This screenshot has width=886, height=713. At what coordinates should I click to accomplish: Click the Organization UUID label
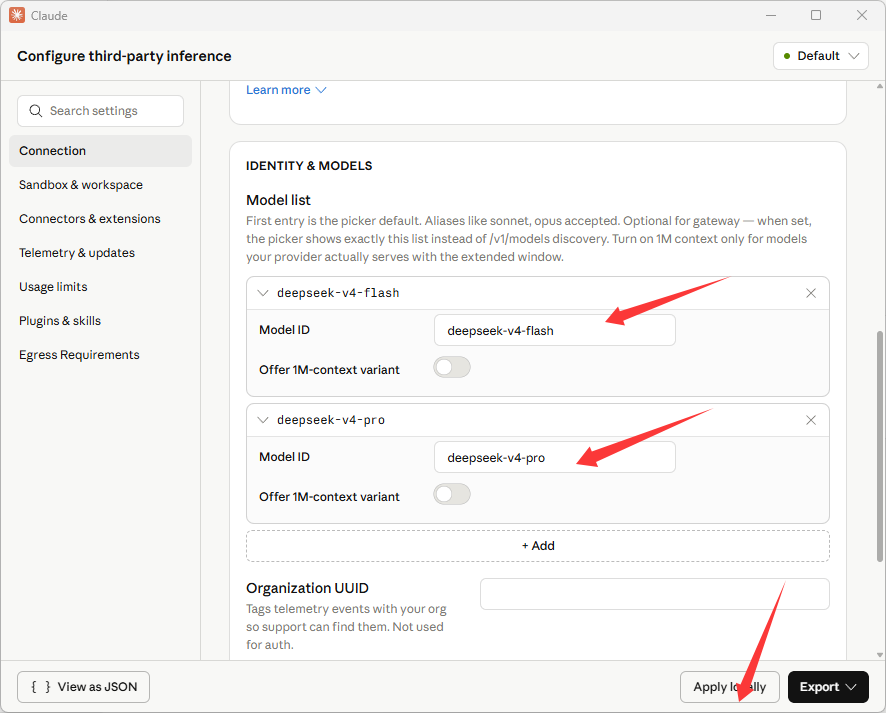[x=307, y=588]
